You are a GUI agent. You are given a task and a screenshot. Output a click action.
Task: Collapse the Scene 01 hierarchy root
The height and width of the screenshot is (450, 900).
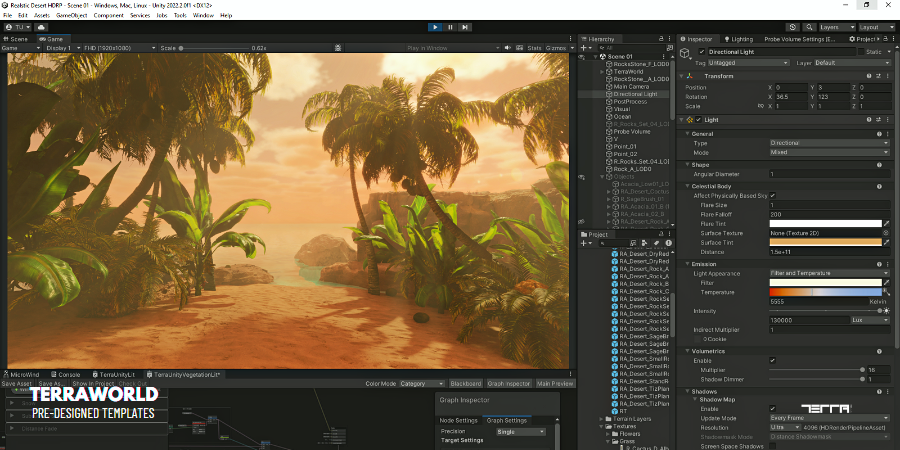(596, 57)
